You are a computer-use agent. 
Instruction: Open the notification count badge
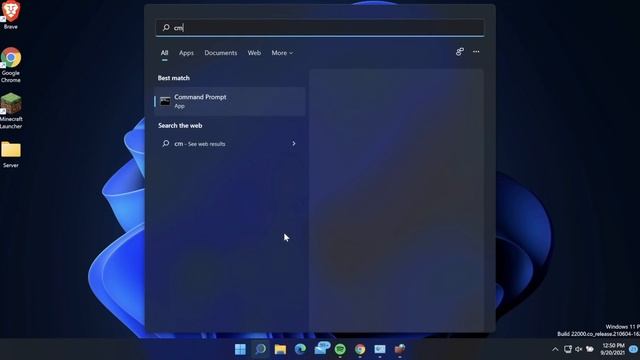[634, 349]
